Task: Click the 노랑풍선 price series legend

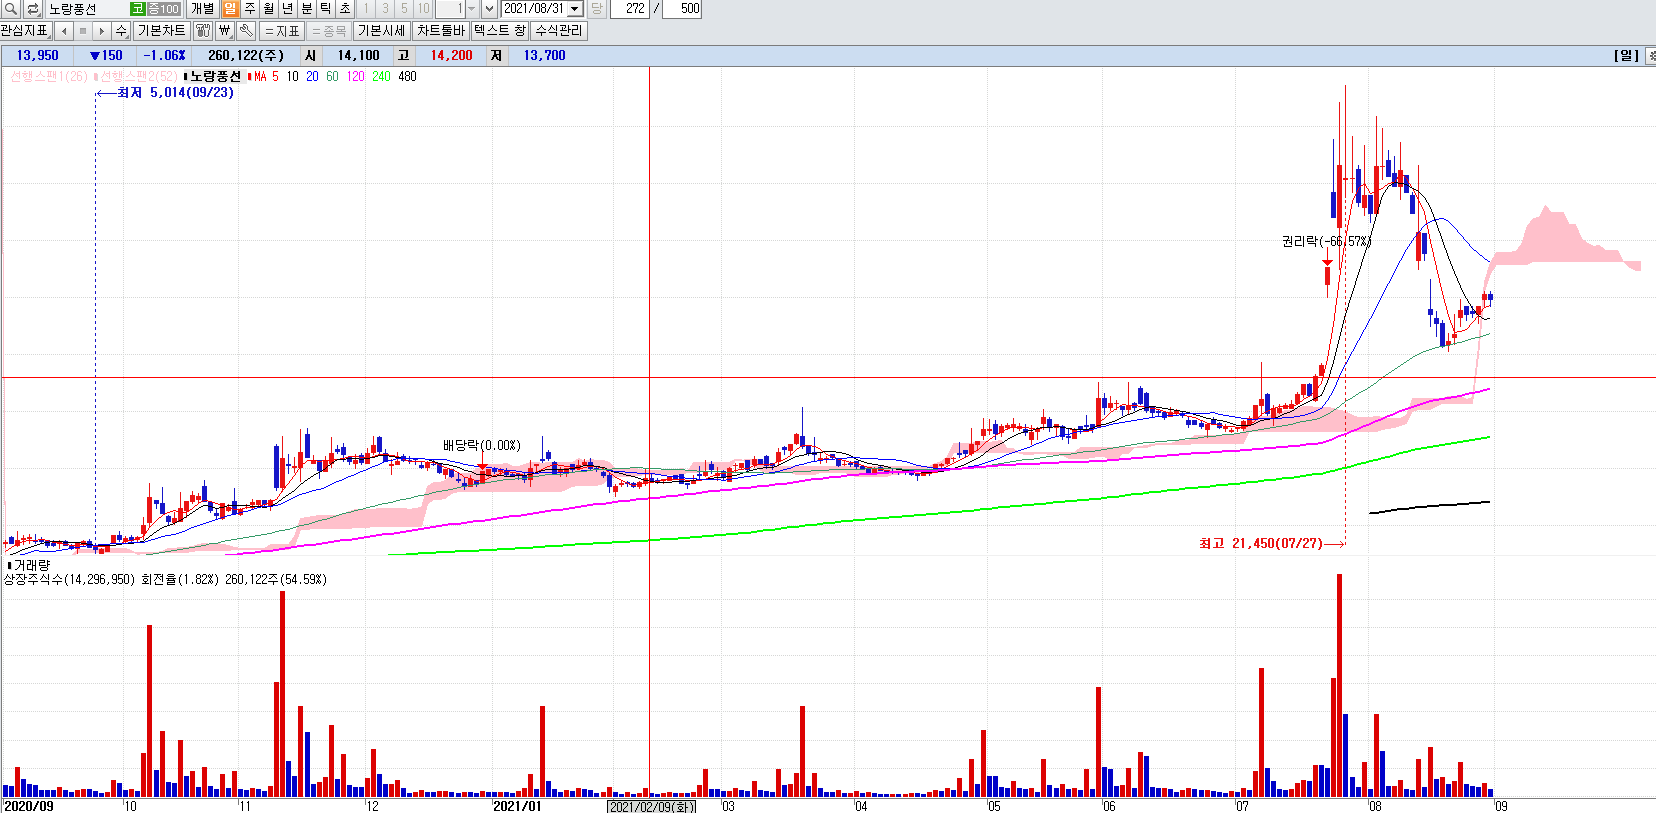Action: 215,76
